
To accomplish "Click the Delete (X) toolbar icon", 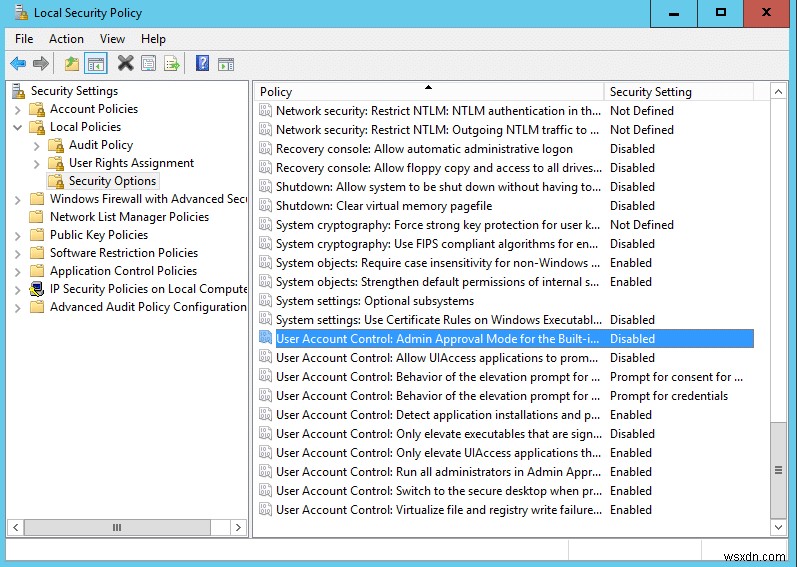I will pos(125,64).
